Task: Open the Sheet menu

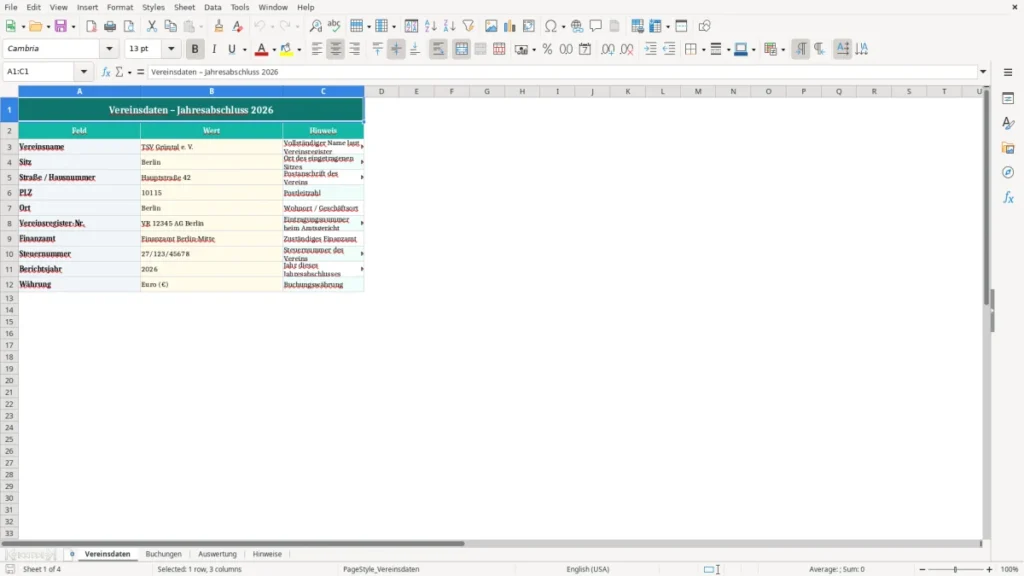Action: [184, 7]
